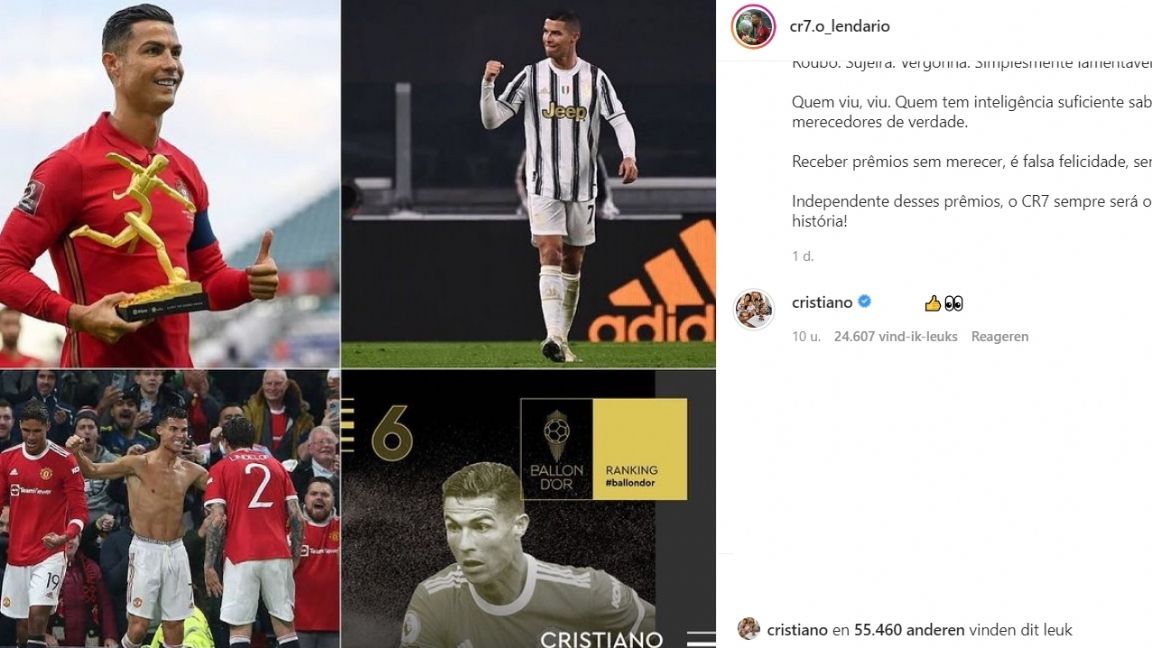Open the 24.607 vind-ik-leuks list
The height and width of the screenshot is (648, 1152).
click(x=896, y=336)
